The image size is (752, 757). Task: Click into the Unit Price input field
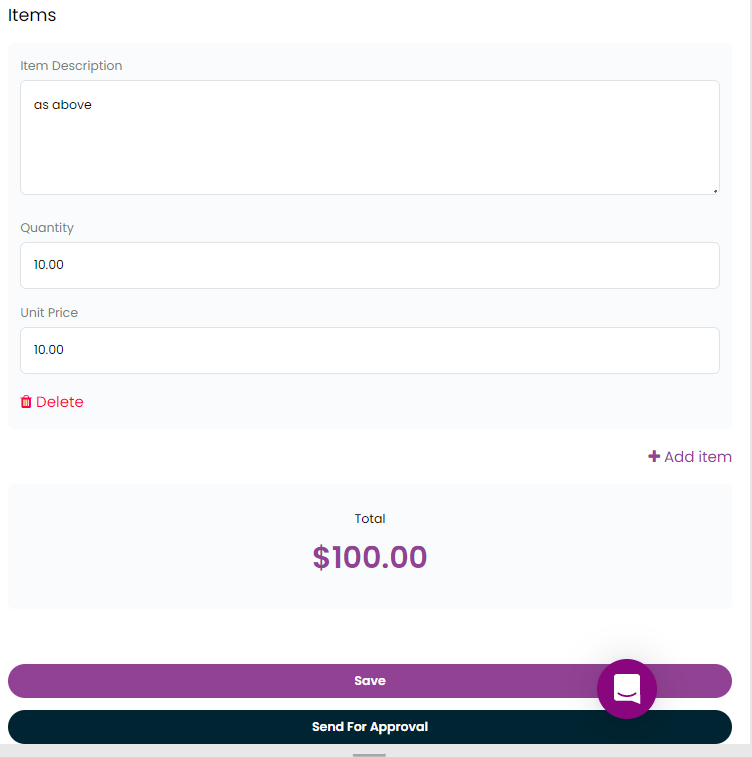[x=370, y=350]
